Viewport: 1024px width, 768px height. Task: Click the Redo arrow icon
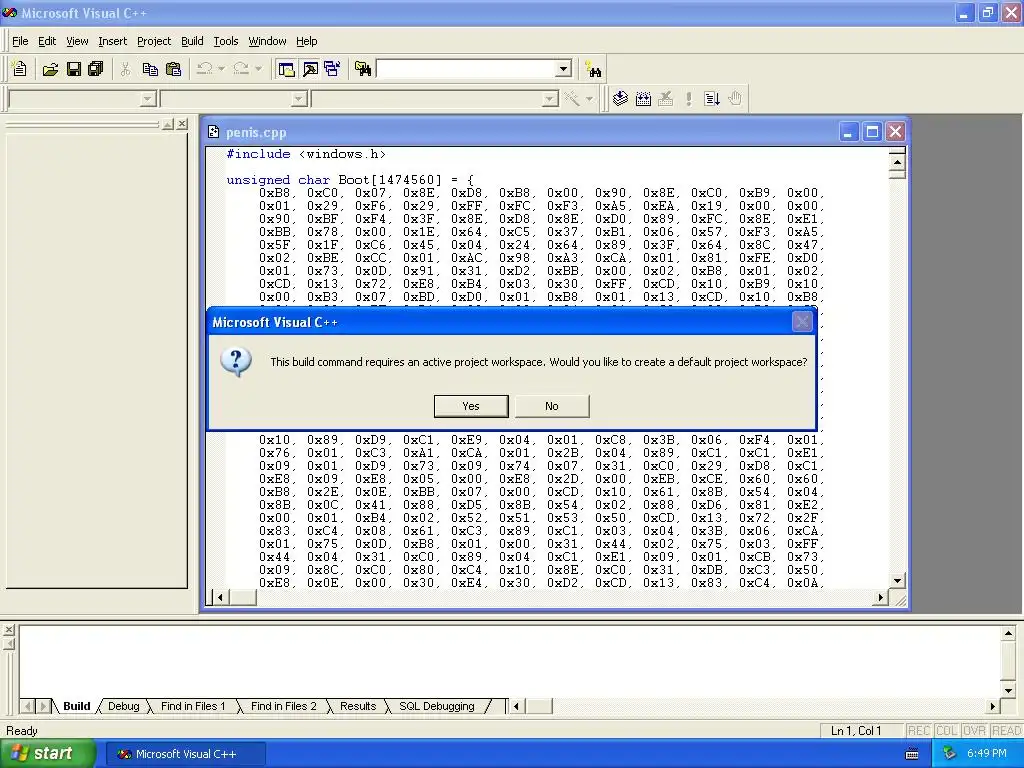pyautogui.click(x=241, y=69)
